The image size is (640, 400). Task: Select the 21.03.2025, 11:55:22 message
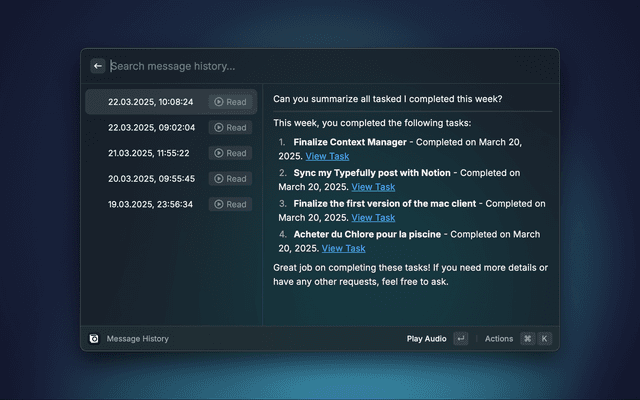point(150,153)
